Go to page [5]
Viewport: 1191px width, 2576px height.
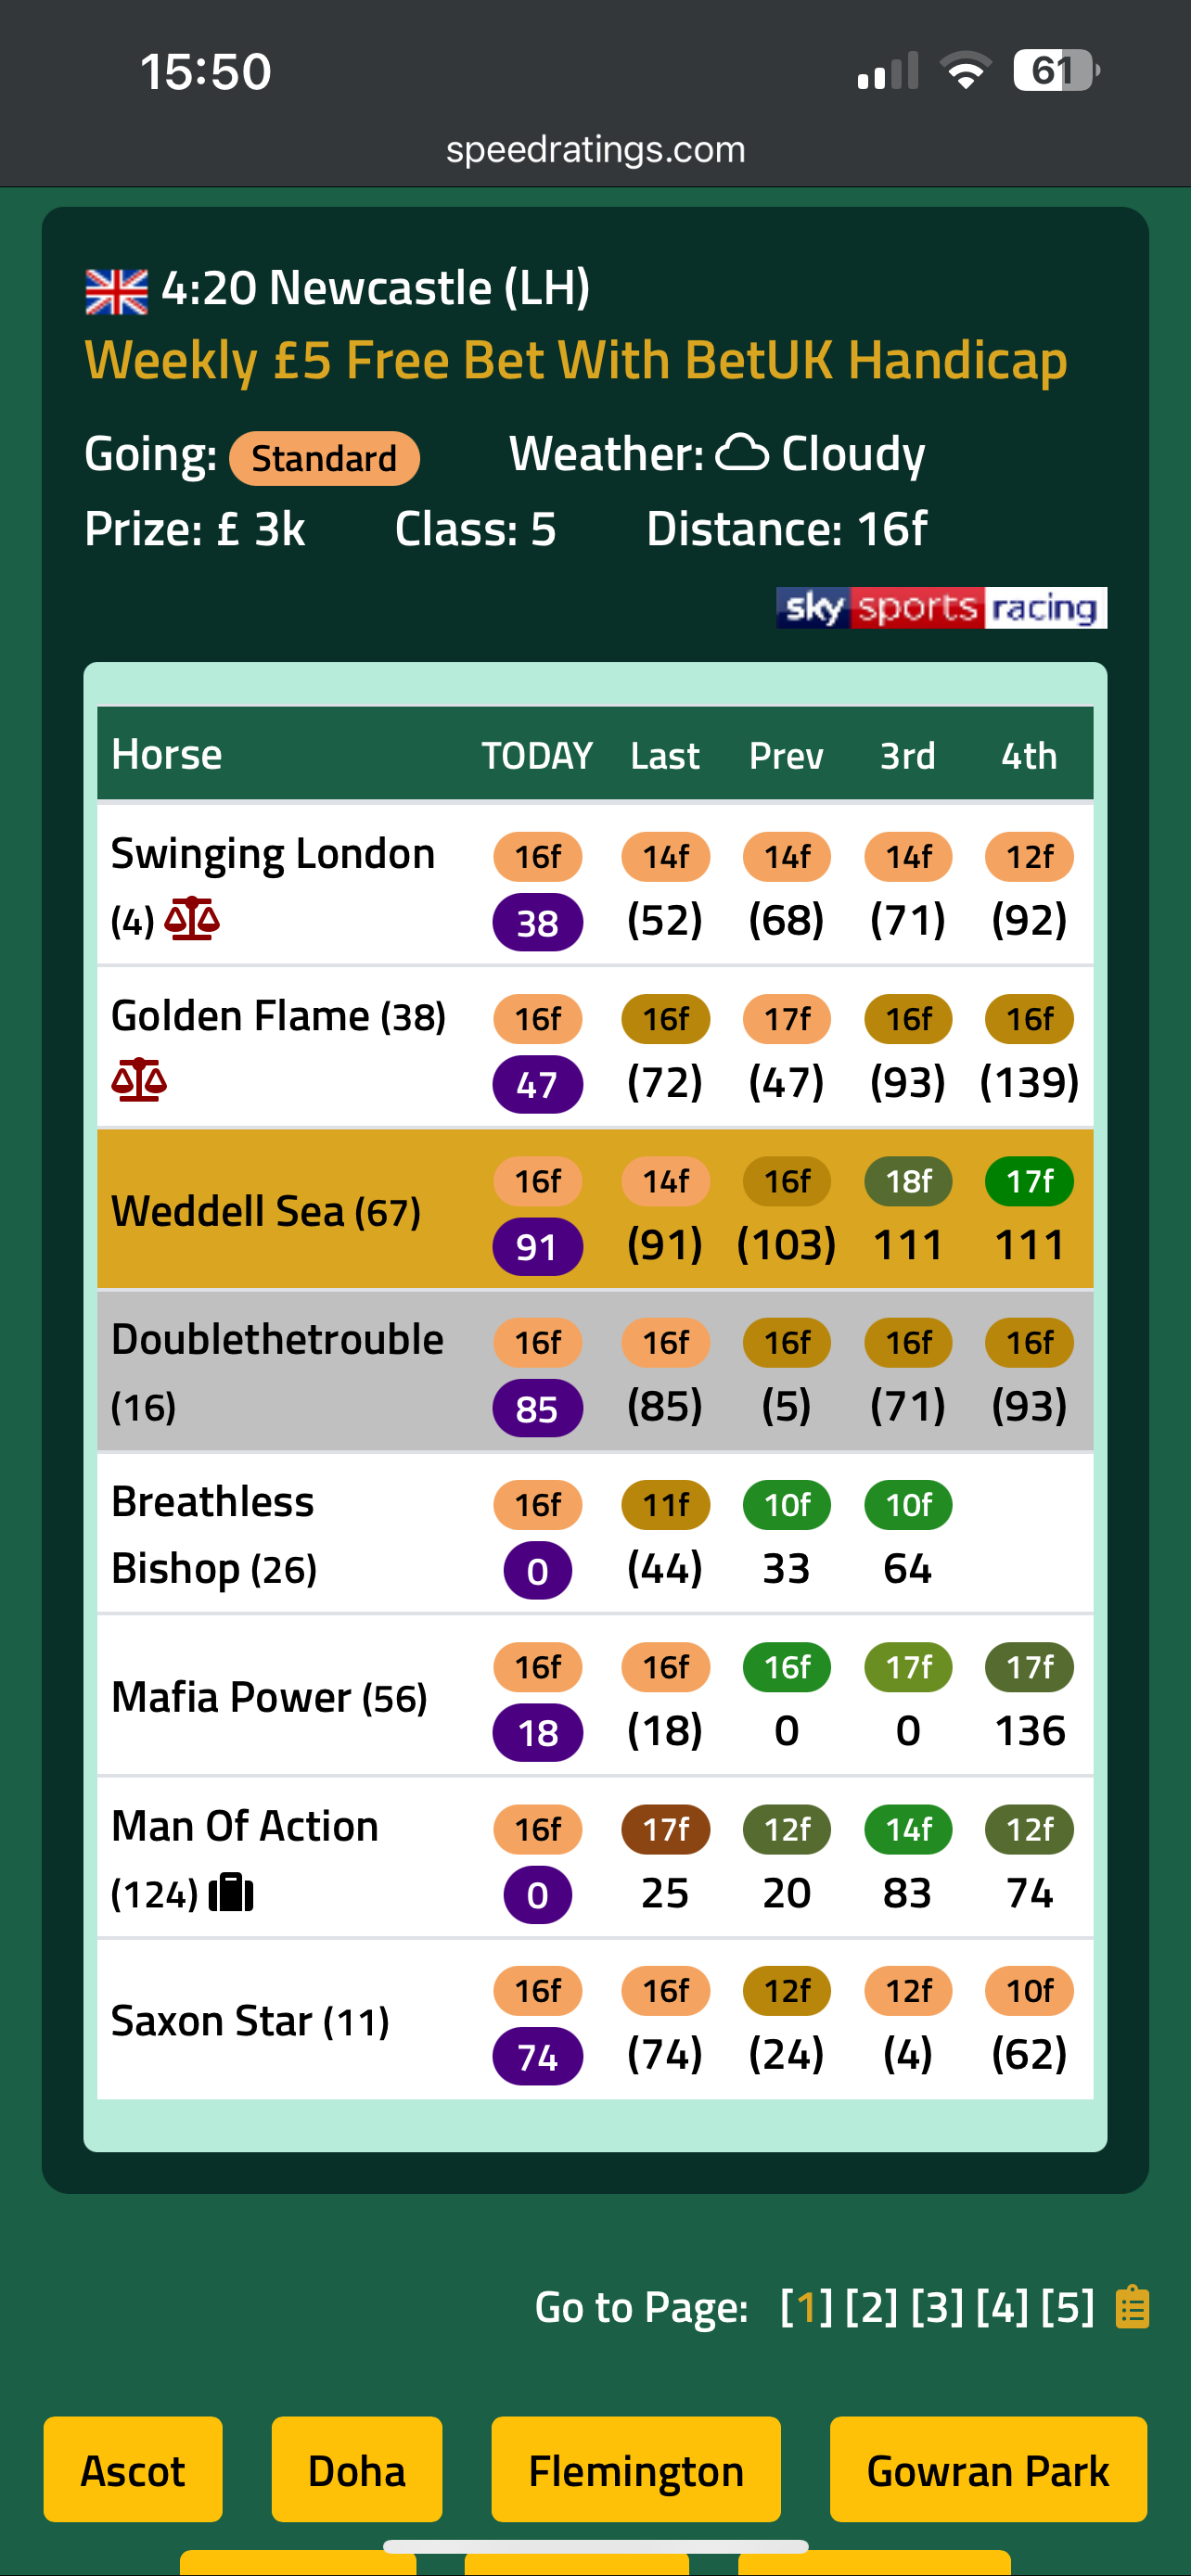click(x=1067, y=2307)
